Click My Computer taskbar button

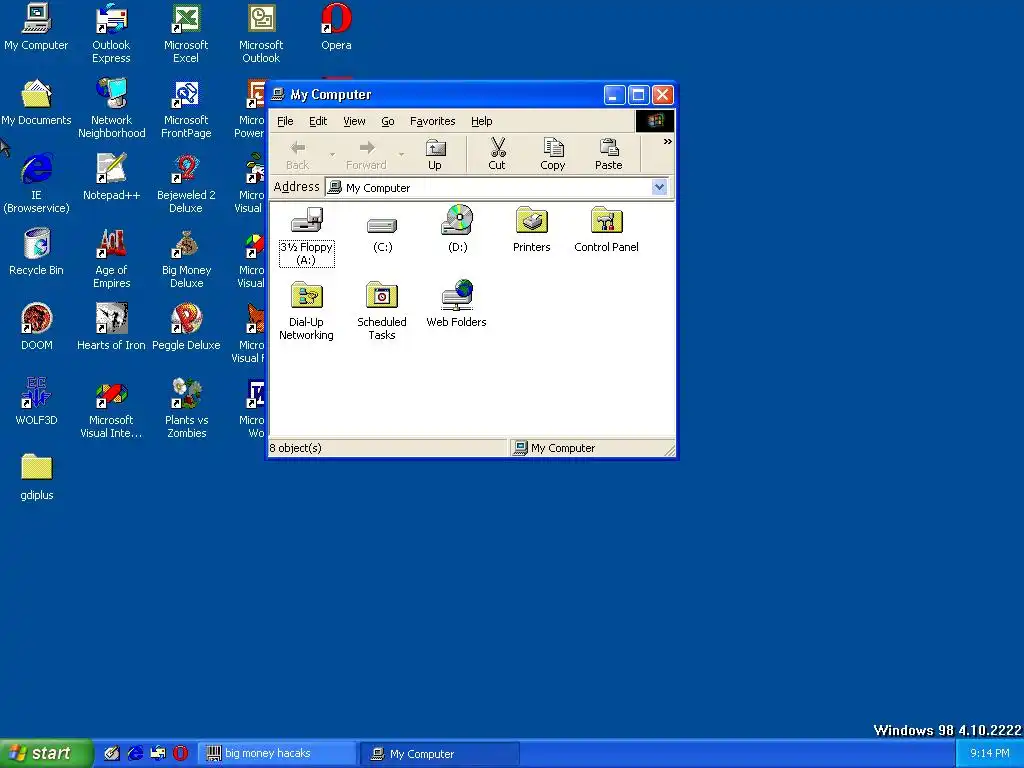440,754
